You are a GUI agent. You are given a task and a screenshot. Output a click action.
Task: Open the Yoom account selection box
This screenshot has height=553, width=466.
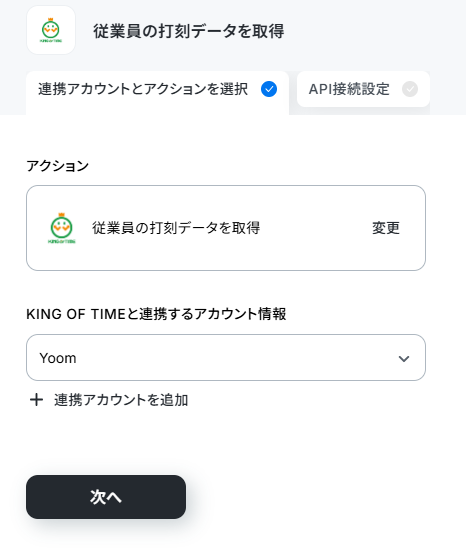coord(226,358)
